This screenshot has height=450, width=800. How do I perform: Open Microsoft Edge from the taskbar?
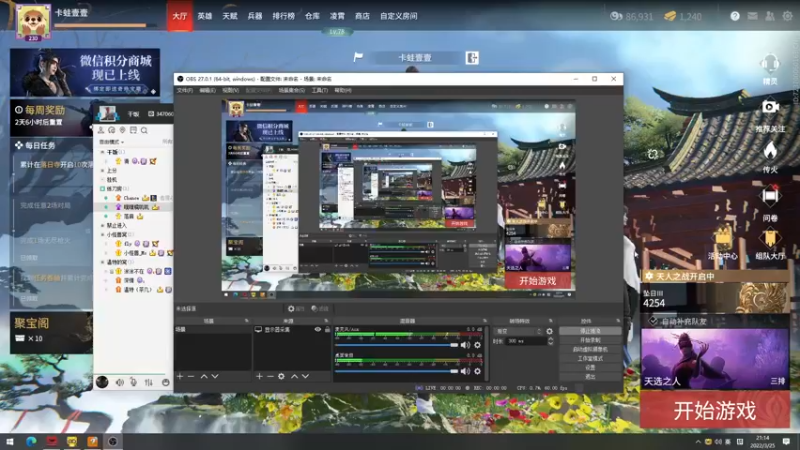pos(31,441)
